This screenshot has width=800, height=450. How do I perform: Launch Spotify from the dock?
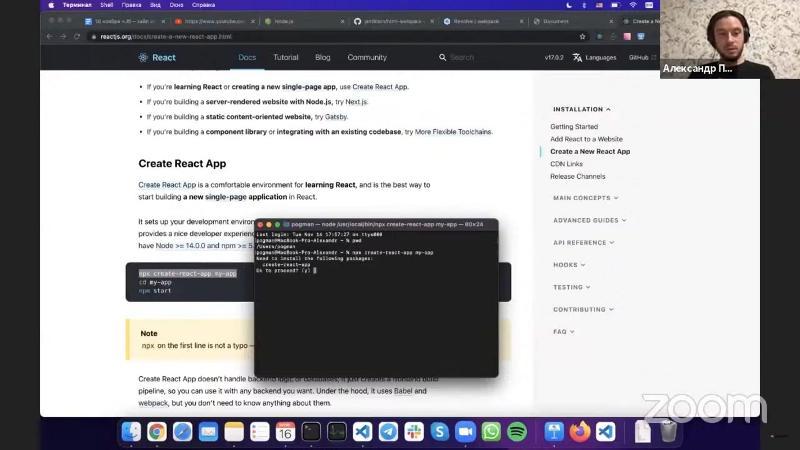coord(517,431)
